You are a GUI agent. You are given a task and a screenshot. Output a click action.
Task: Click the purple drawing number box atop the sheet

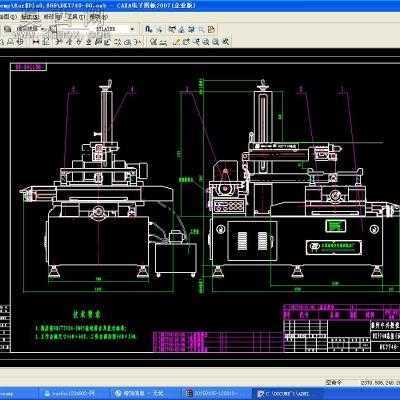(29, 67)
